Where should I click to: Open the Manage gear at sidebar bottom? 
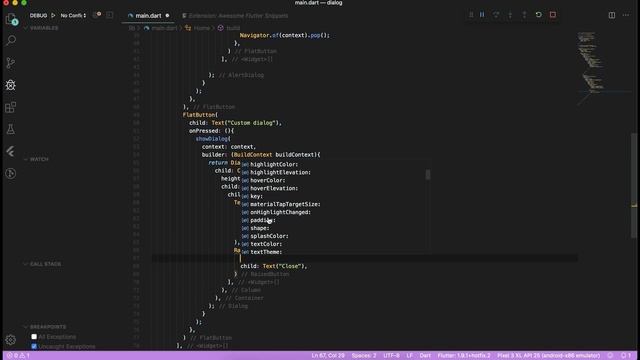11,340
